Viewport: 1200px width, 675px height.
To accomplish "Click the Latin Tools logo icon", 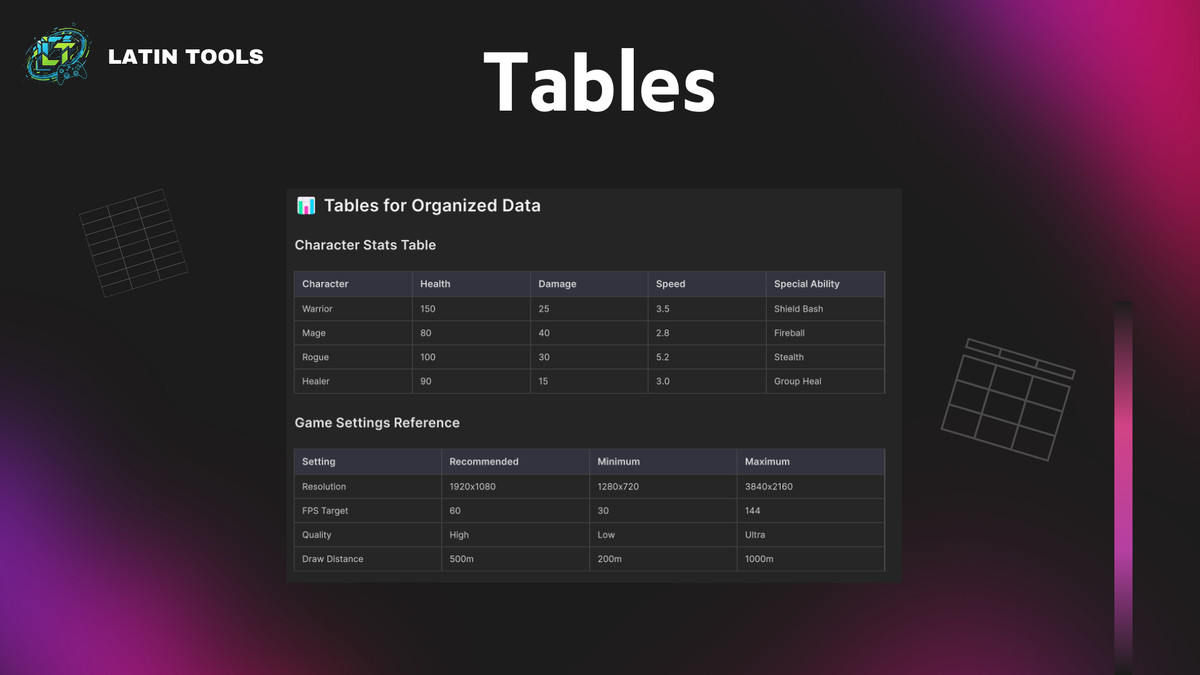I will point(58,56).
